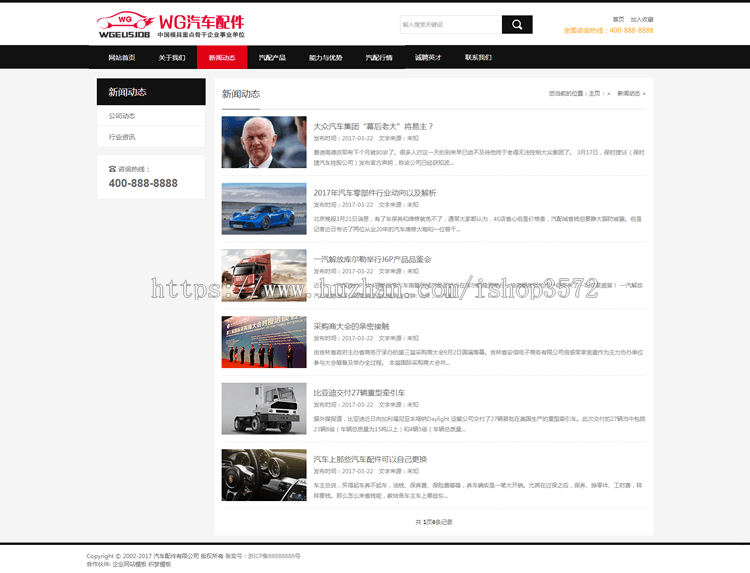Viewport: 750px width, 573px height.
Task: Click the telephone icon beside 咨询热线
Action: pyautogui.click(x=112, y=169)
